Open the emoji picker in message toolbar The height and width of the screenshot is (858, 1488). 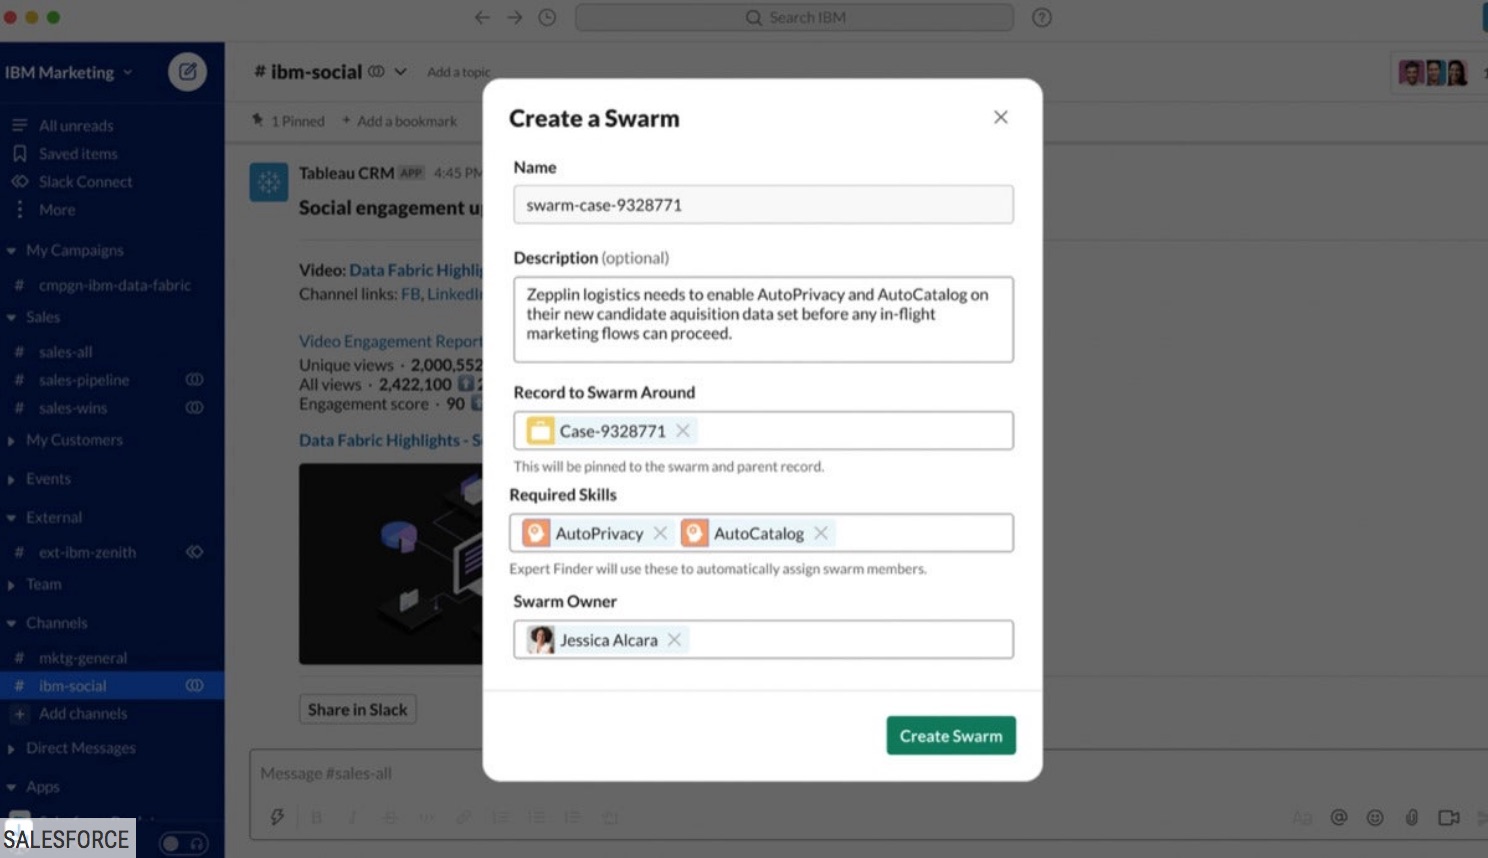(x=1375, y=818)
